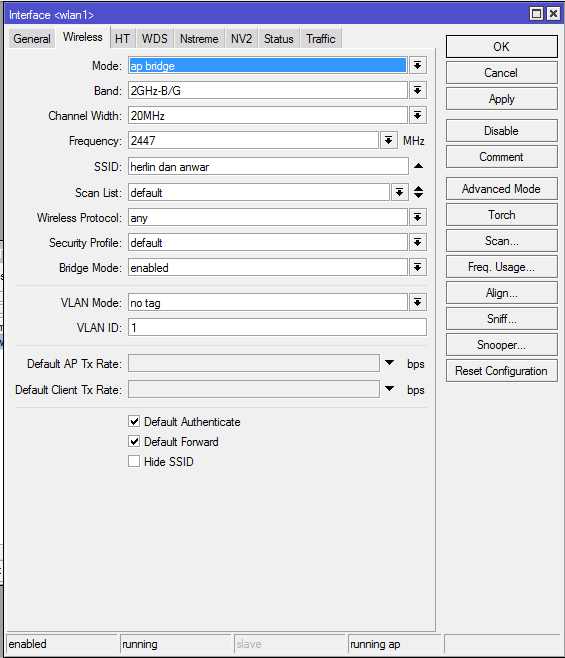This screenshot has width=565, height=658.
Task: Open the General tab
Action: [31, 39]
